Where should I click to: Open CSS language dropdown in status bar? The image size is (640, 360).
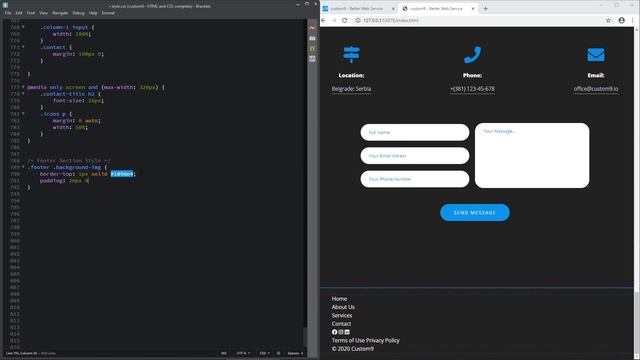(x=264, y=353)
